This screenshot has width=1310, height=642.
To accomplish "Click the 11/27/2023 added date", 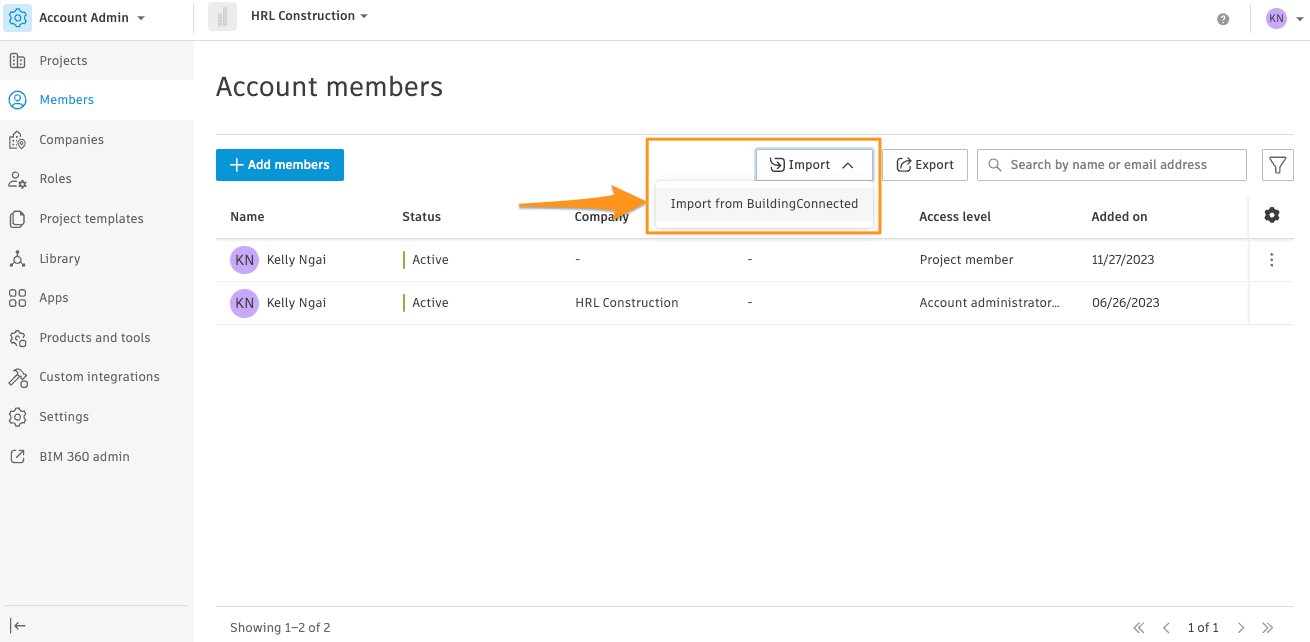I will tap(1123, 260).
